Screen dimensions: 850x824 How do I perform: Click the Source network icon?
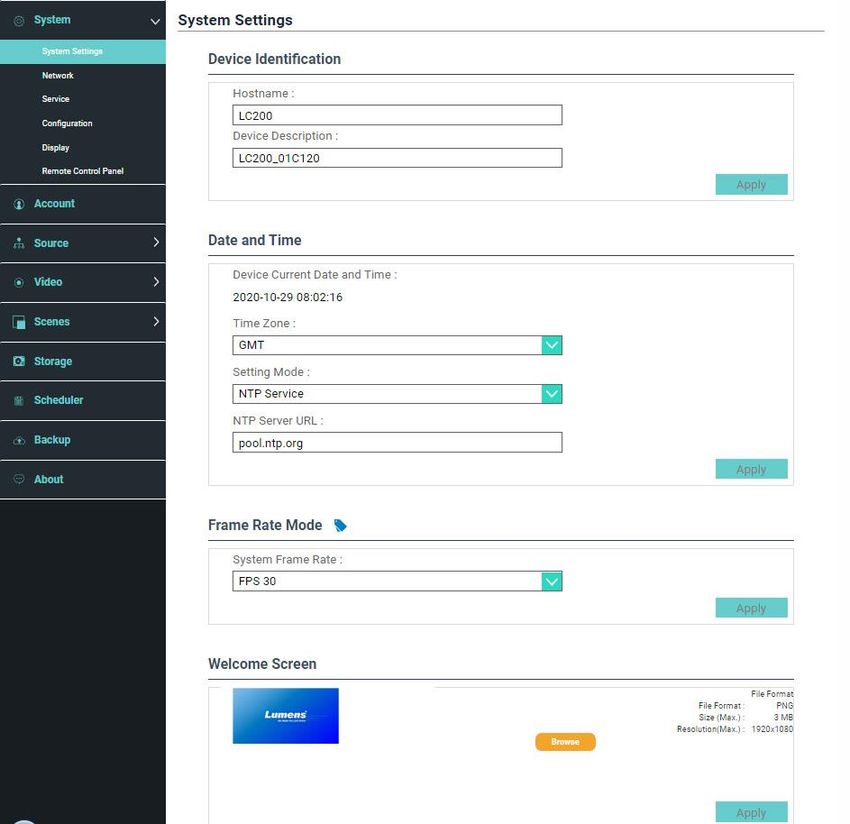point(19,243)
